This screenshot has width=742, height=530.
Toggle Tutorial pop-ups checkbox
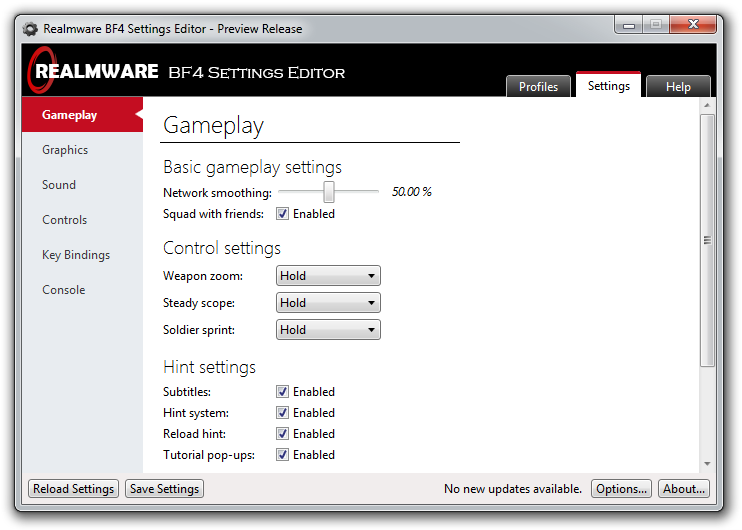[283, 455]
